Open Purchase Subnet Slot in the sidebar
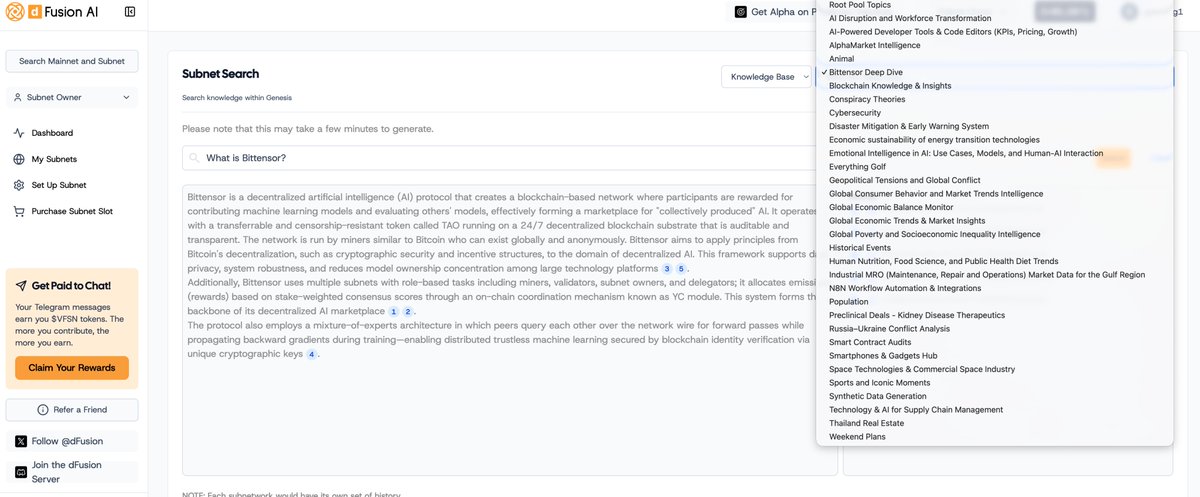This screenshot has width=1200, height=497. pyautogui.click(x=72, y=211)
